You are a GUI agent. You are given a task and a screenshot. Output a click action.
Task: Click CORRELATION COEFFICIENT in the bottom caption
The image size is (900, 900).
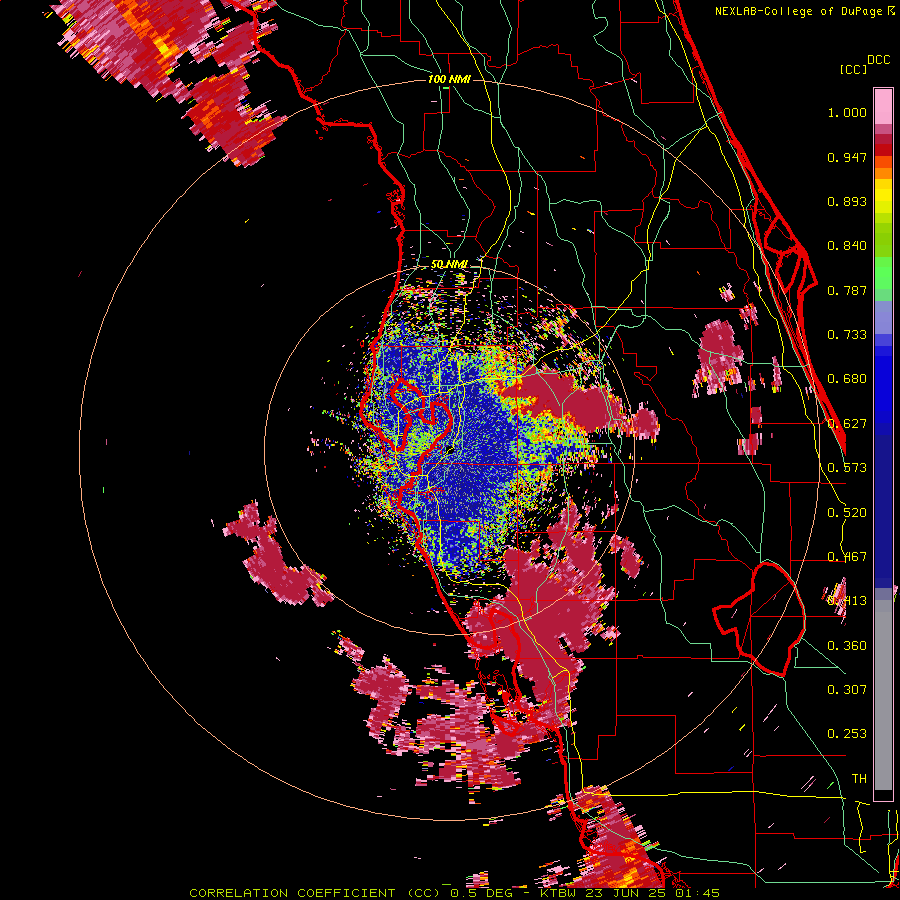[292, 893]
